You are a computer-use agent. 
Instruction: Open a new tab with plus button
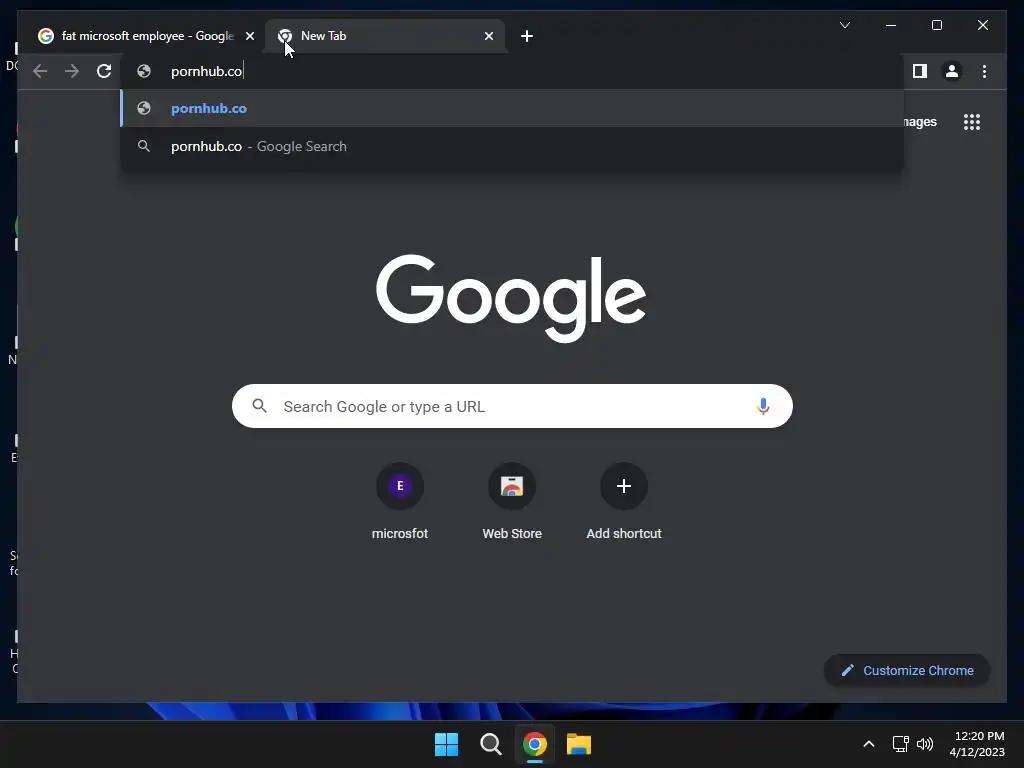pos(527,36)
